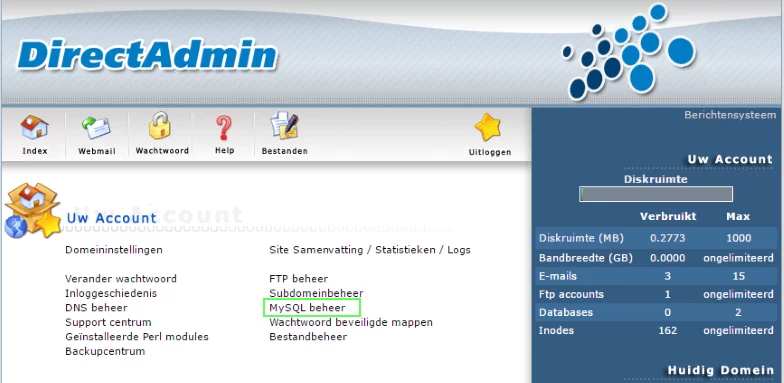Open the Bestanden files icon
The image size is (784, 383).
284,126
